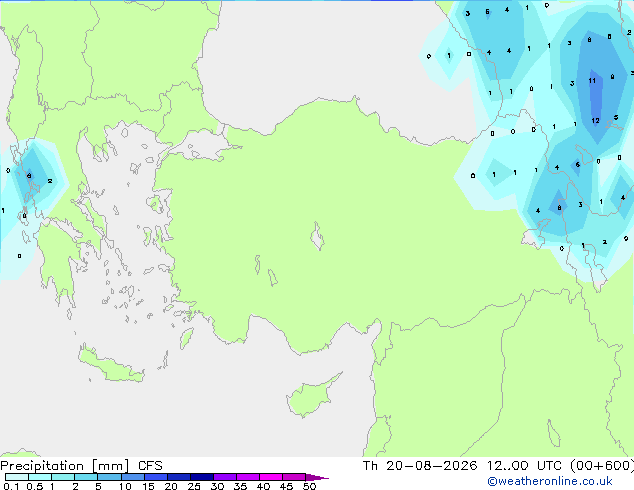Click the "25" legend scale label
The height and width of the screenshot is (490, 634).
pos(194,486)
